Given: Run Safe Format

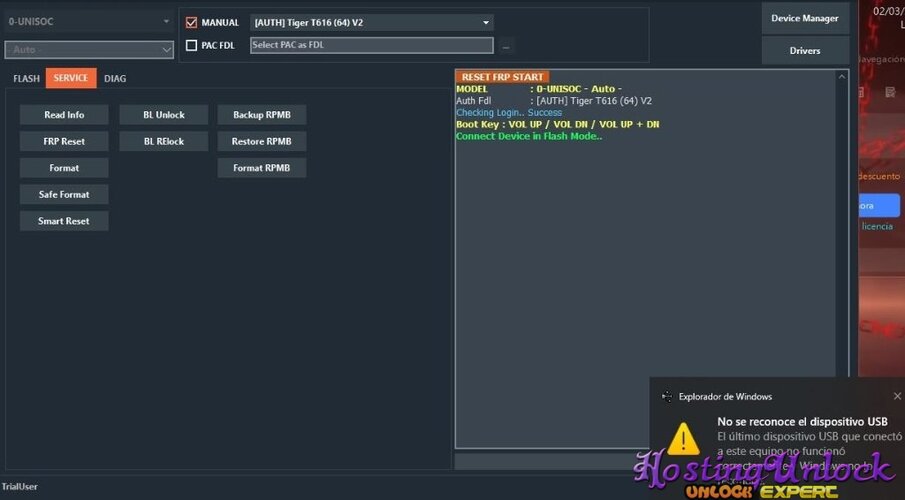Looking at the screenshot, I should point(64,195).
